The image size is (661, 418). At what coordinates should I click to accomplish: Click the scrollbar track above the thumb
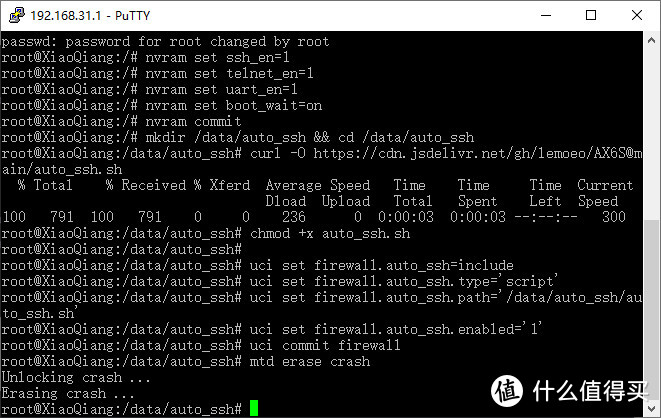point(651,134)
